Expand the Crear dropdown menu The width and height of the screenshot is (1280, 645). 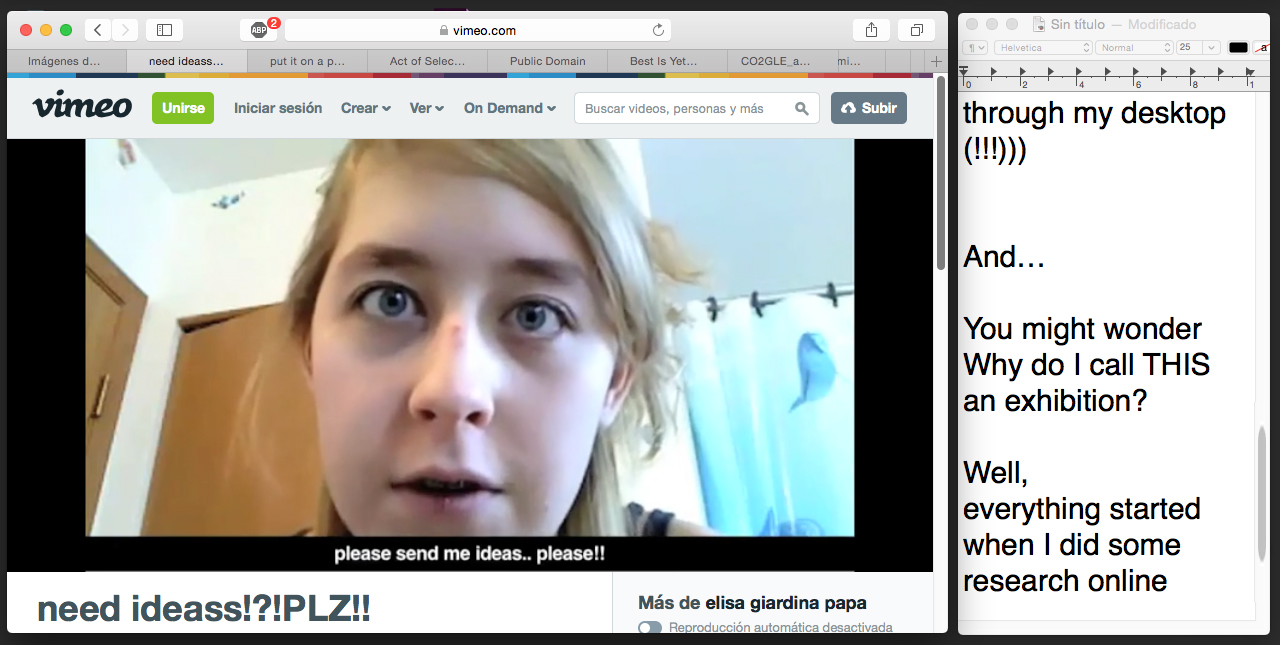(x=365, y=108)
